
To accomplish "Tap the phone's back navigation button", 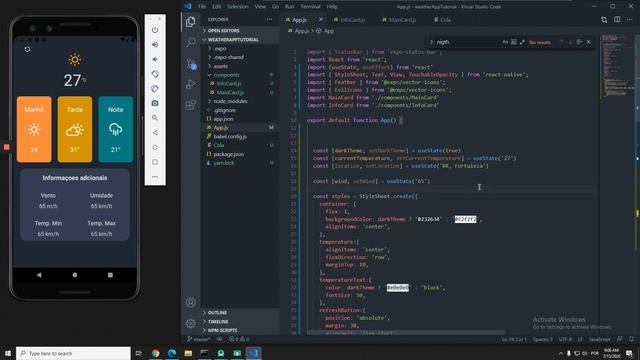I will coord(39,275).
